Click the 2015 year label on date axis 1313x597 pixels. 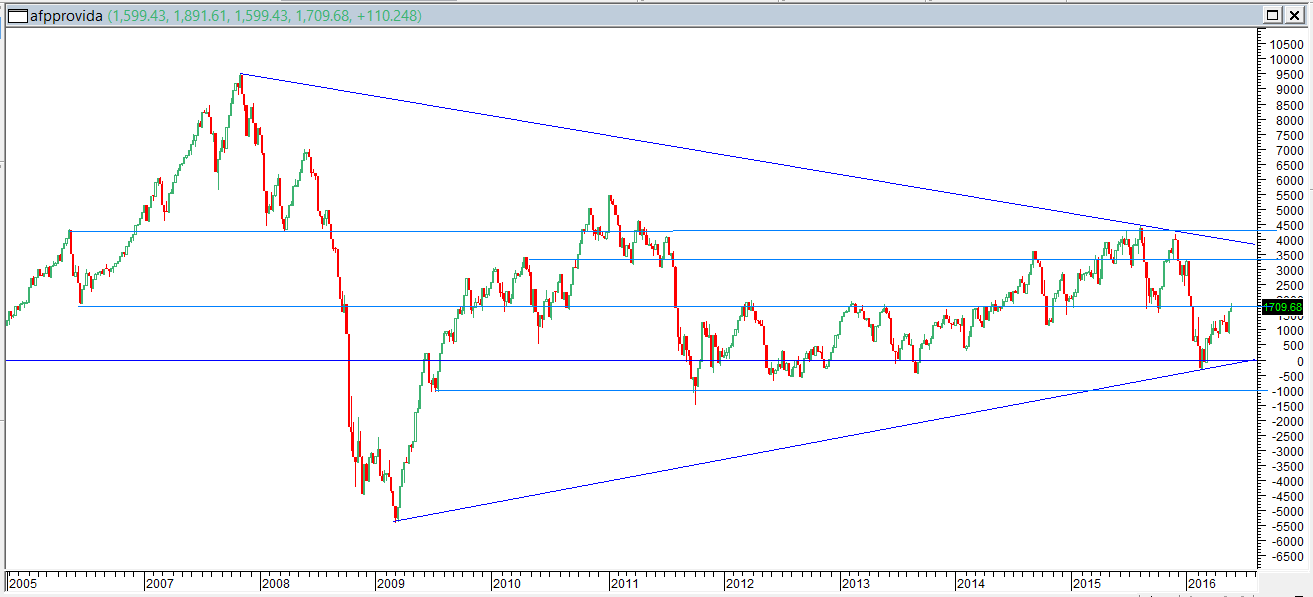[x=1088, y=582]
